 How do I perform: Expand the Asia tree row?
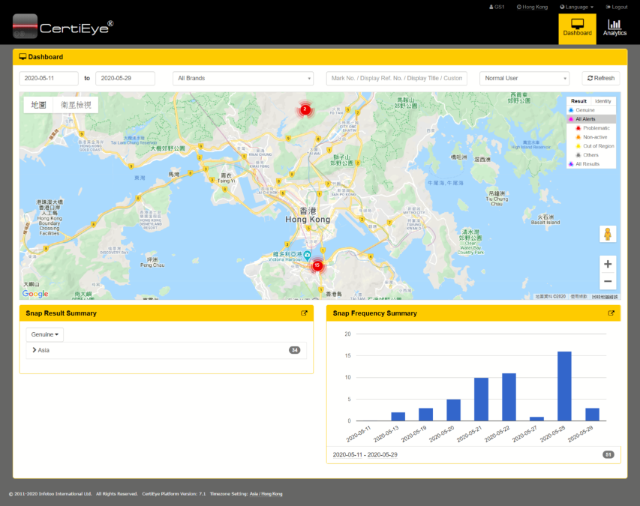35,350
